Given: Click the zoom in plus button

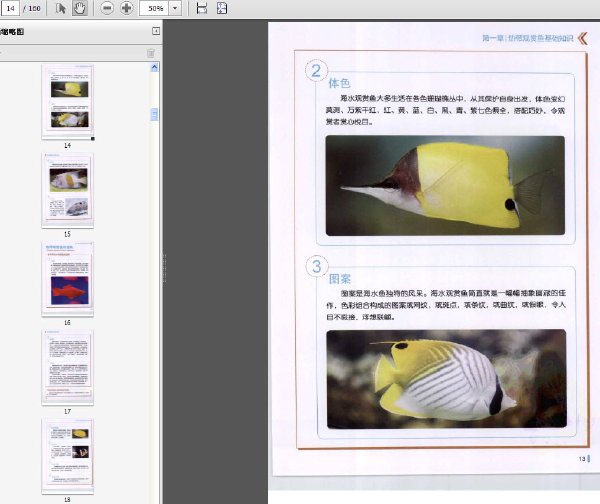Looking at the screenshot, I should click(126, 8).
